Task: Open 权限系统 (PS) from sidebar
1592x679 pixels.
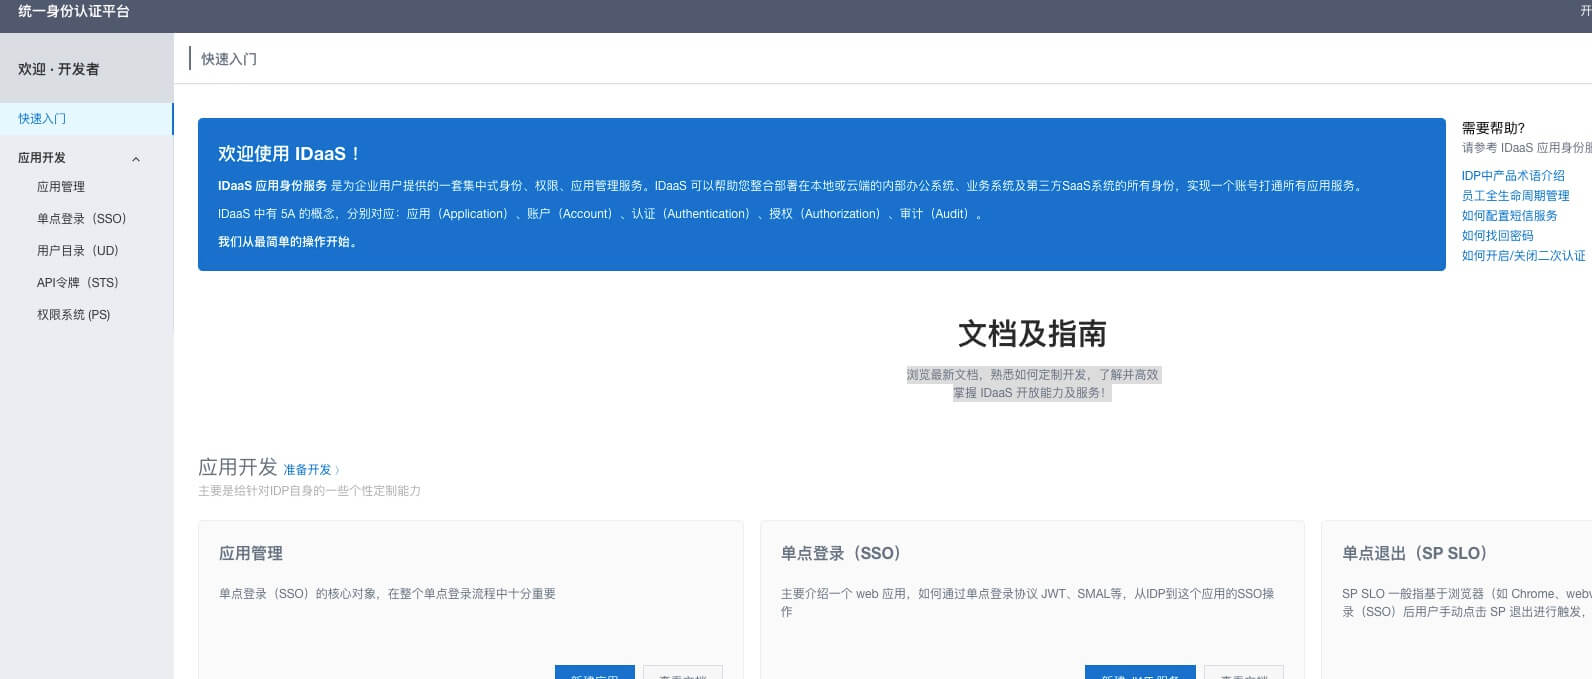Action: [74, 315]
